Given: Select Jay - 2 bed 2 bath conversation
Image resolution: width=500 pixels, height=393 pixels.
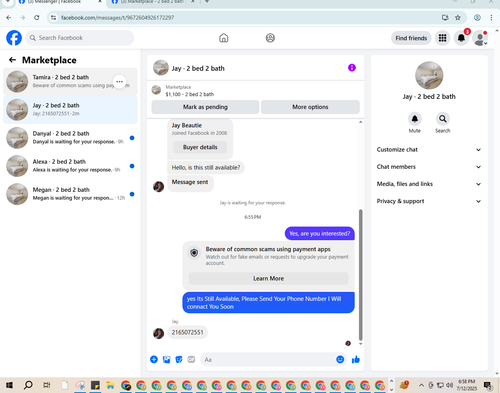Looking at the screenshot, I should pos(70,110).
